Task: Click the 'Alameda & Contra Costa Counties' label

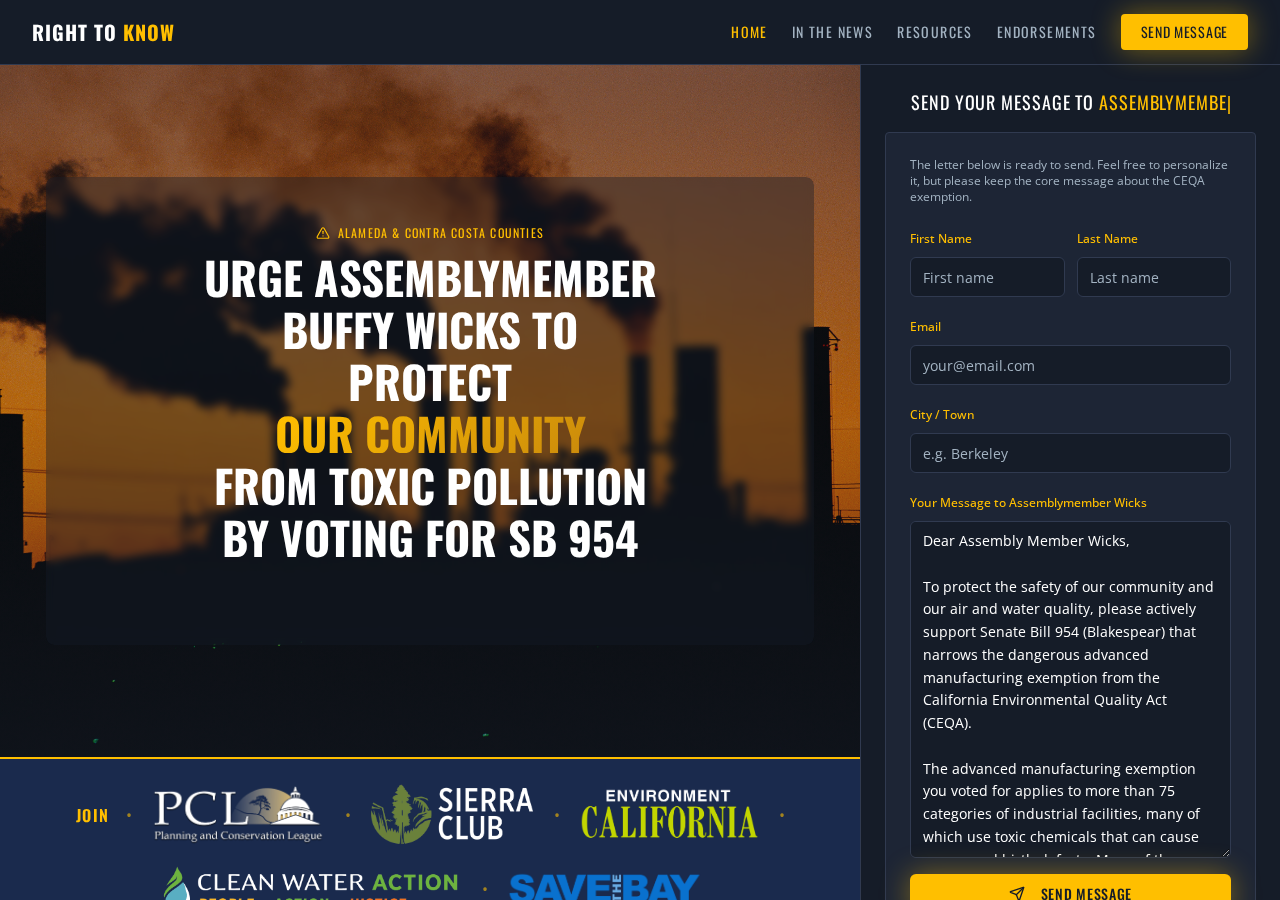Action: coord(441,233)
